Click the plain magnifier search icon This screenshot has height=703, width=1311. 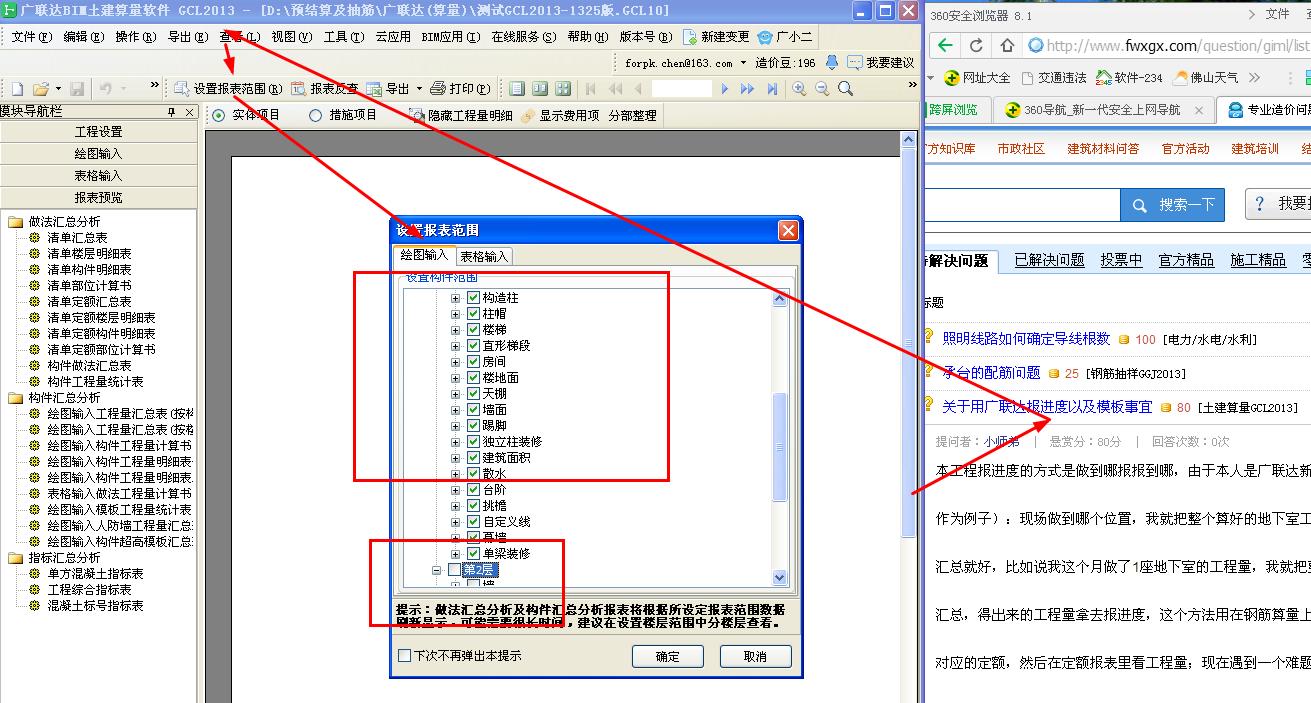pyautogui.click(x=846, y=89)
